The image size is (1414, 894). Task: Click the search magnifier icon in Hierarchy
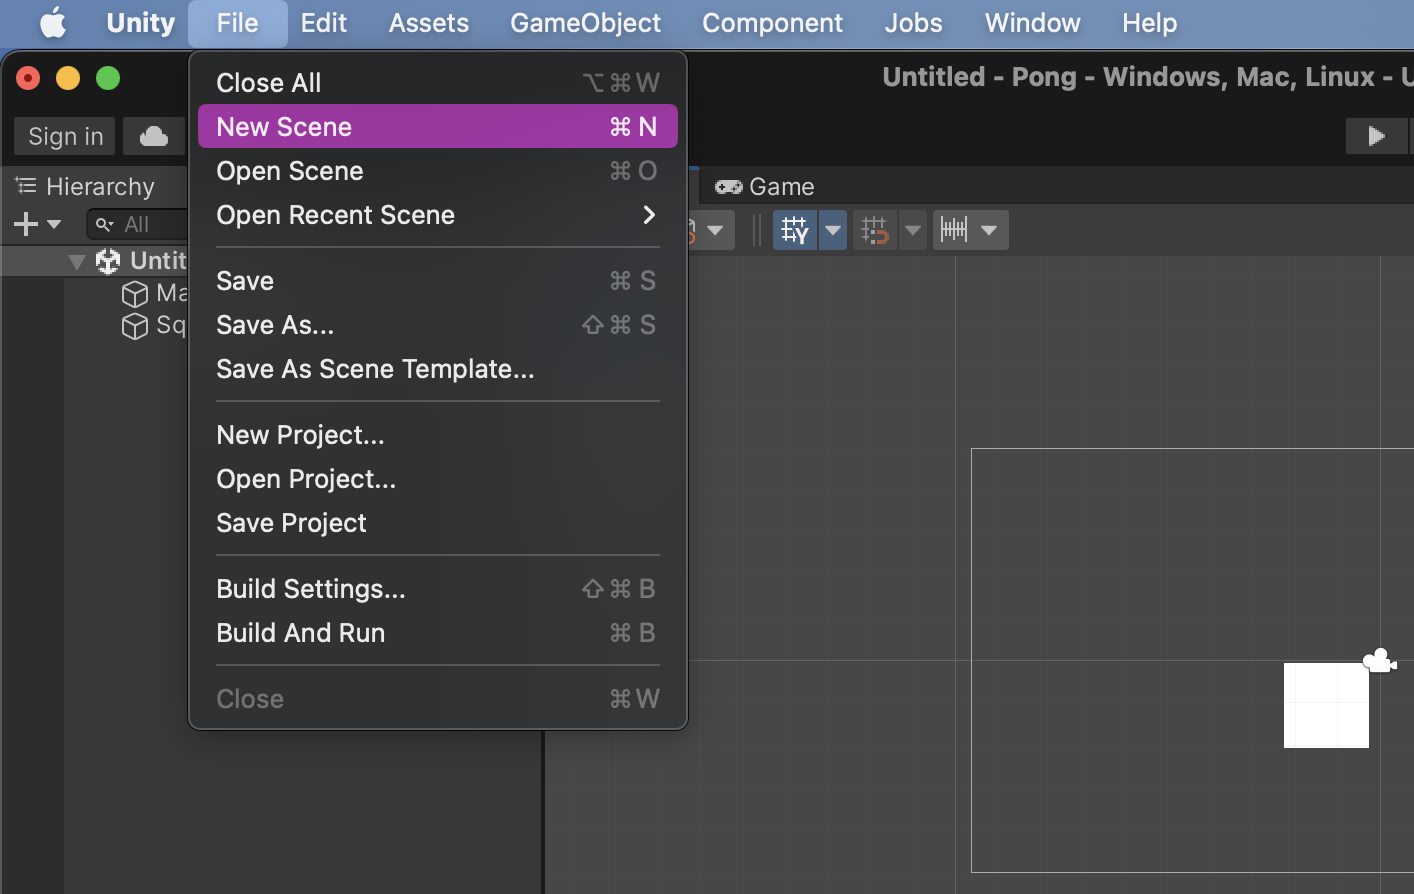pos(104,225)
